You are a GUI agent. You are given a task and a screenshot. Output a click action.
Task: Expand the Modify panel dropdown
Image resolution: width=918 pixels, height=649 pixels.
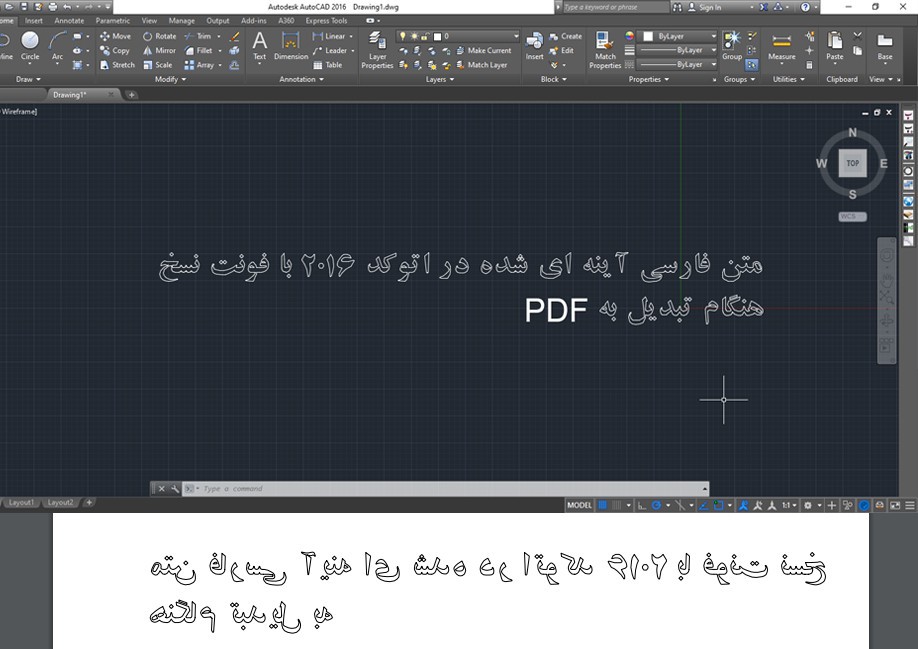coord(170,79)
